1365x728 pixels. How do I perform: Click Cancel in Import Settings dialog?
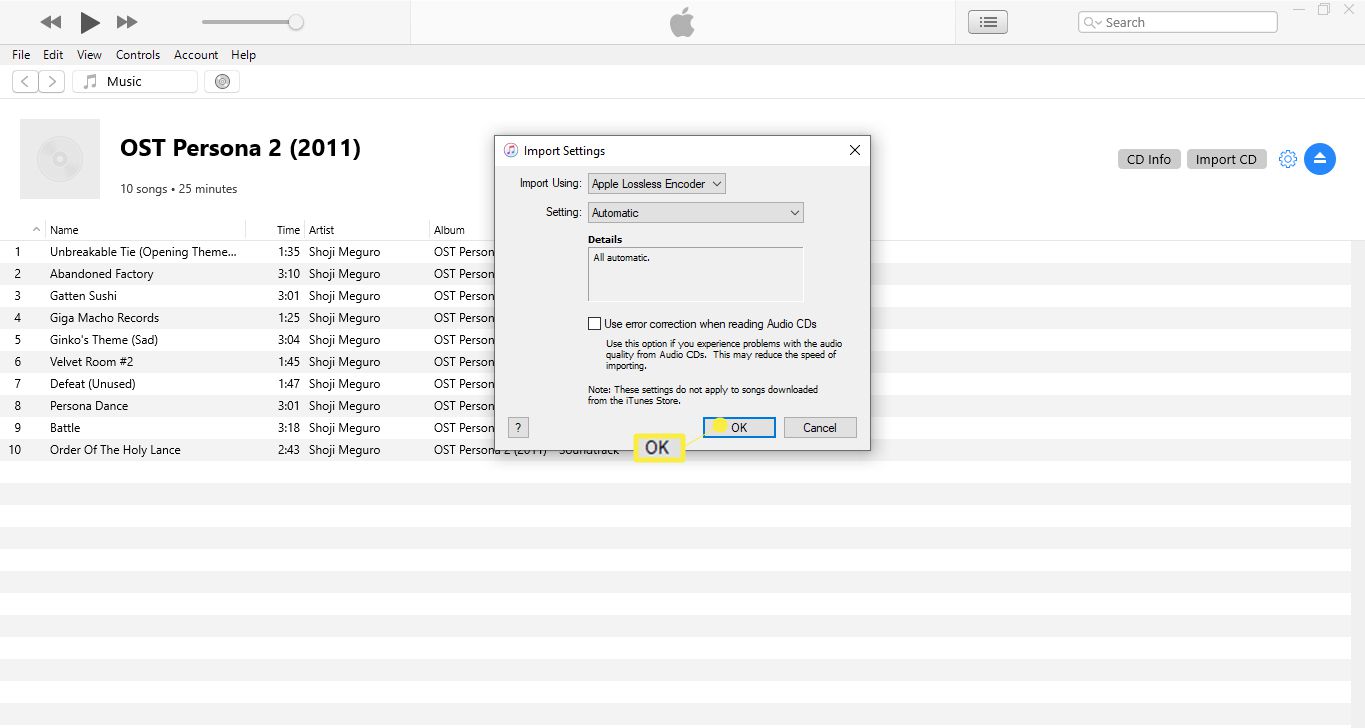pyautogui.click(x=820, y=428)
